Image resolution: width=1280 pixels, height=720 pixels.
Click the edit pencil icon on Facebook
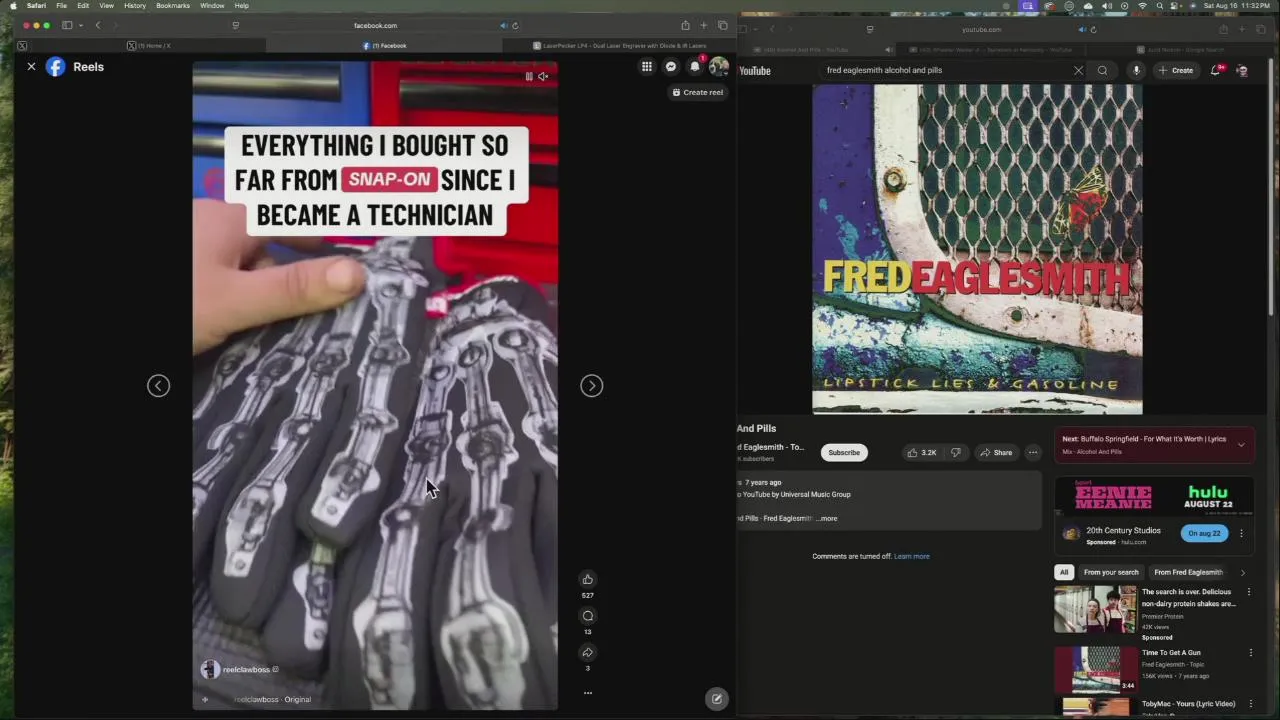tap(717, 699)
